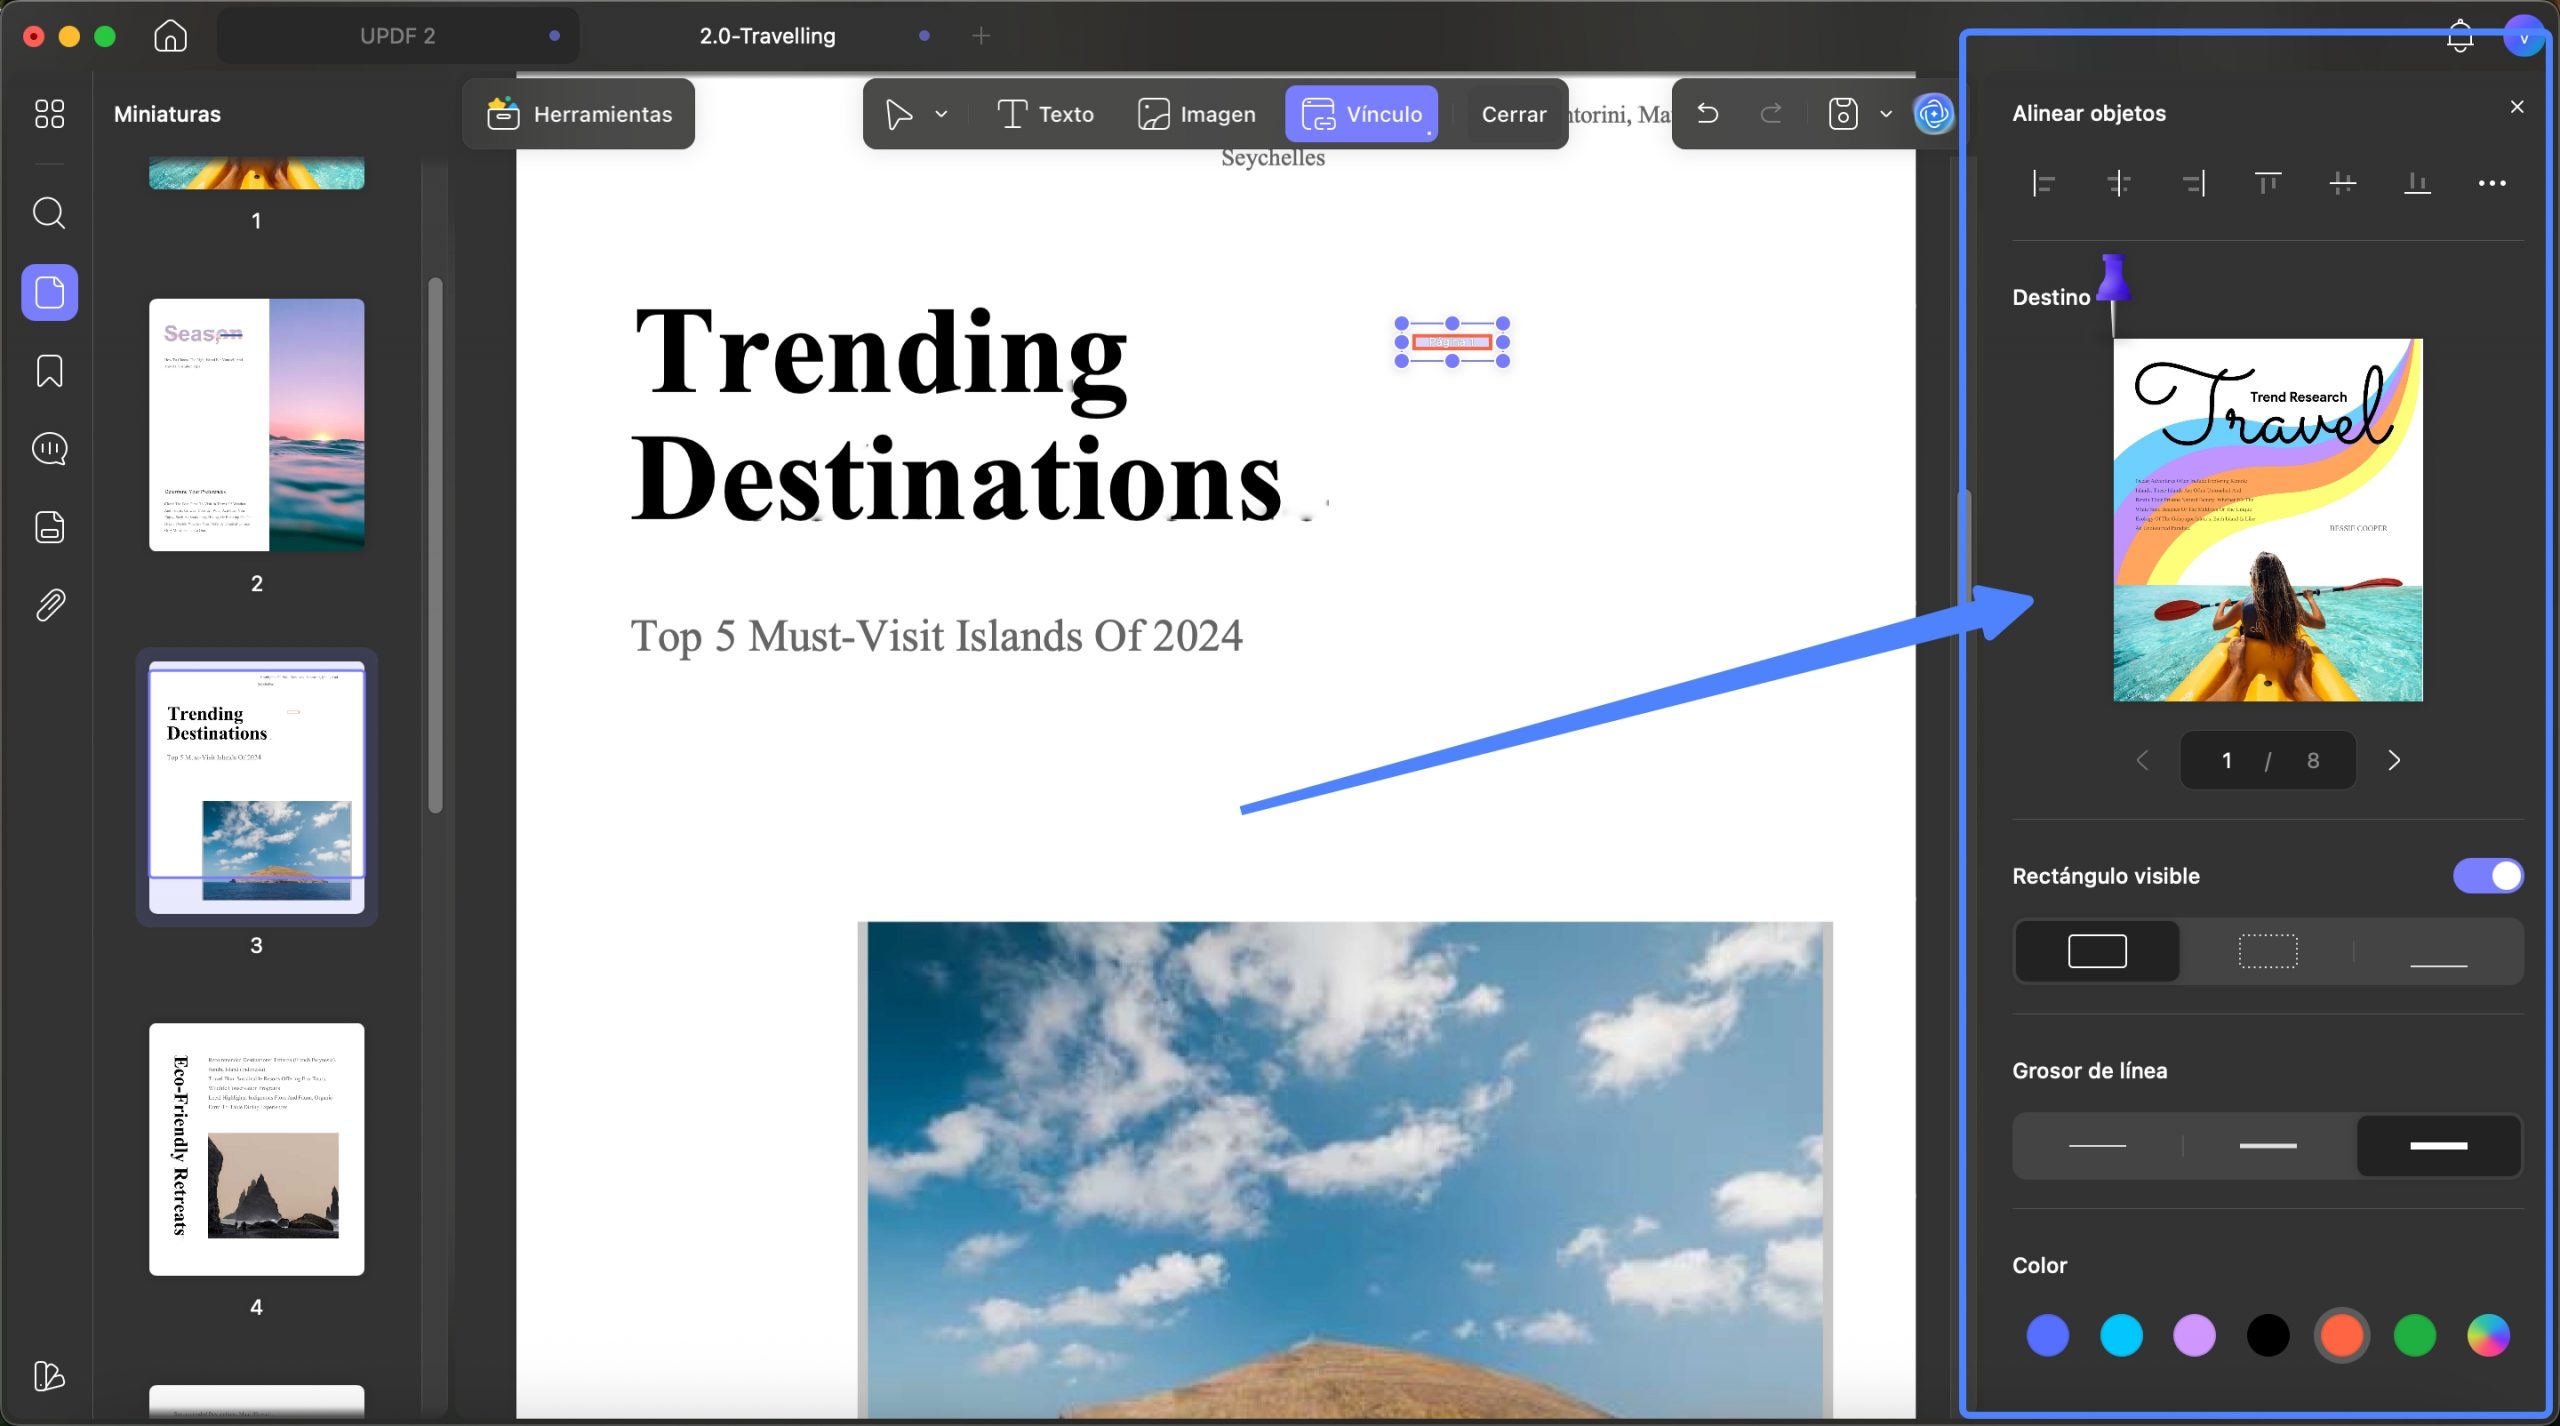Undo the last action
2560x1426 pixels.
point(1708,114)
